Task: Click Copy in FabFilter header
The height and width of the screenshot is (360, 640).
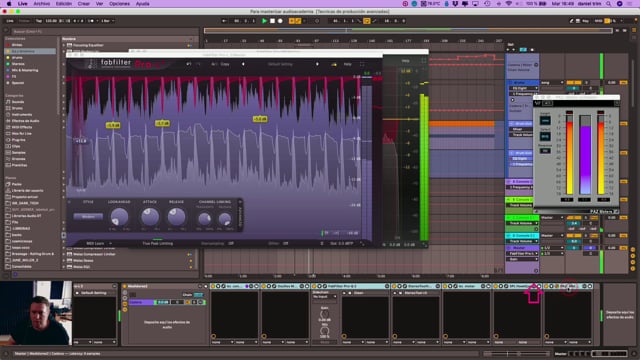Action: 225,64
